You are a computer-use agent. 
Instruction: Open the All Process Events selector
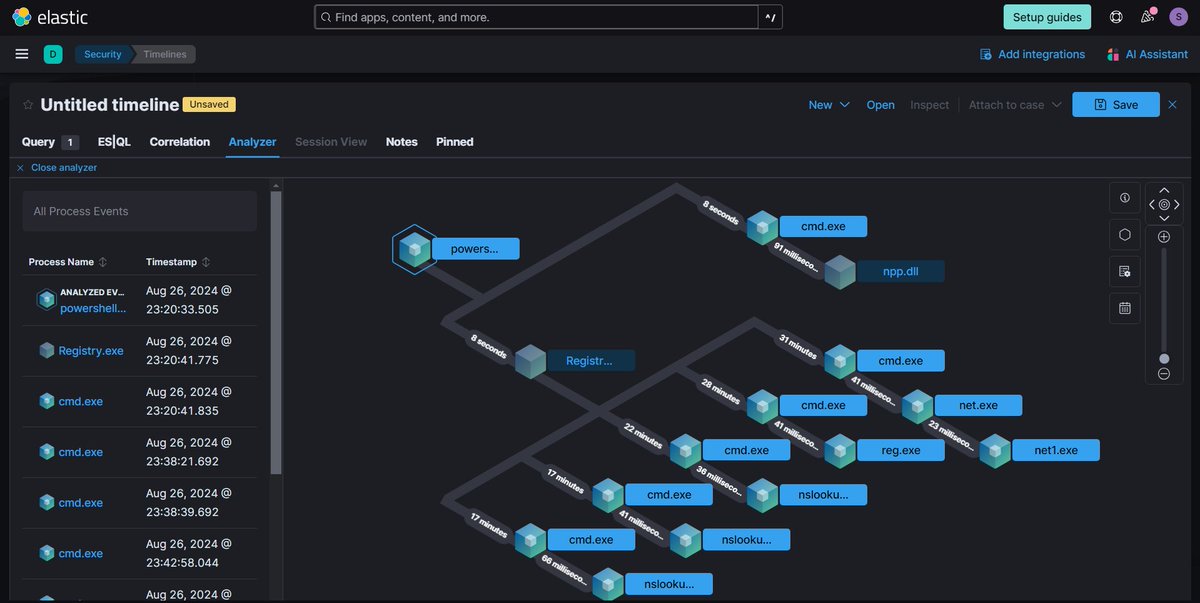tap(138, 211)
